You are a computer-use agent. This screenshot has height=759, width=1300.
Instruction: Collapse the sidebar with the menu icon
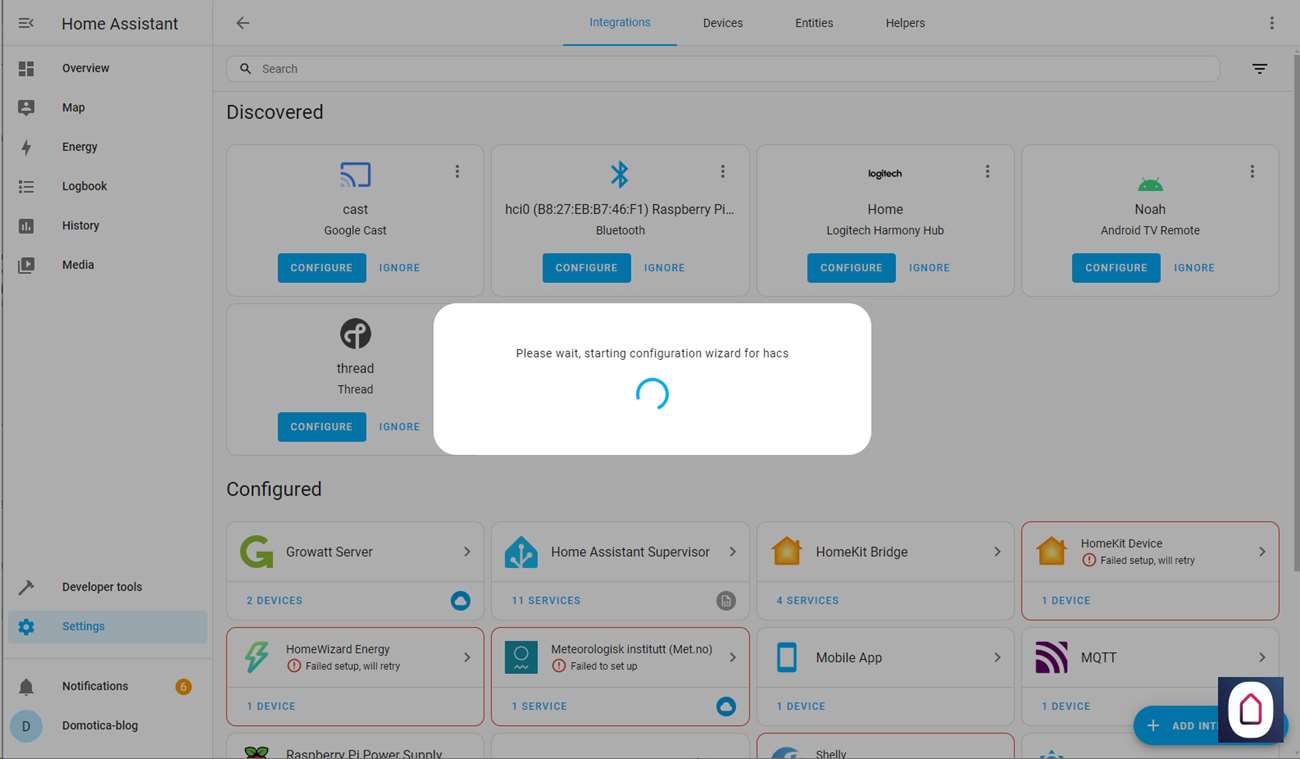[x=26, y=23]
